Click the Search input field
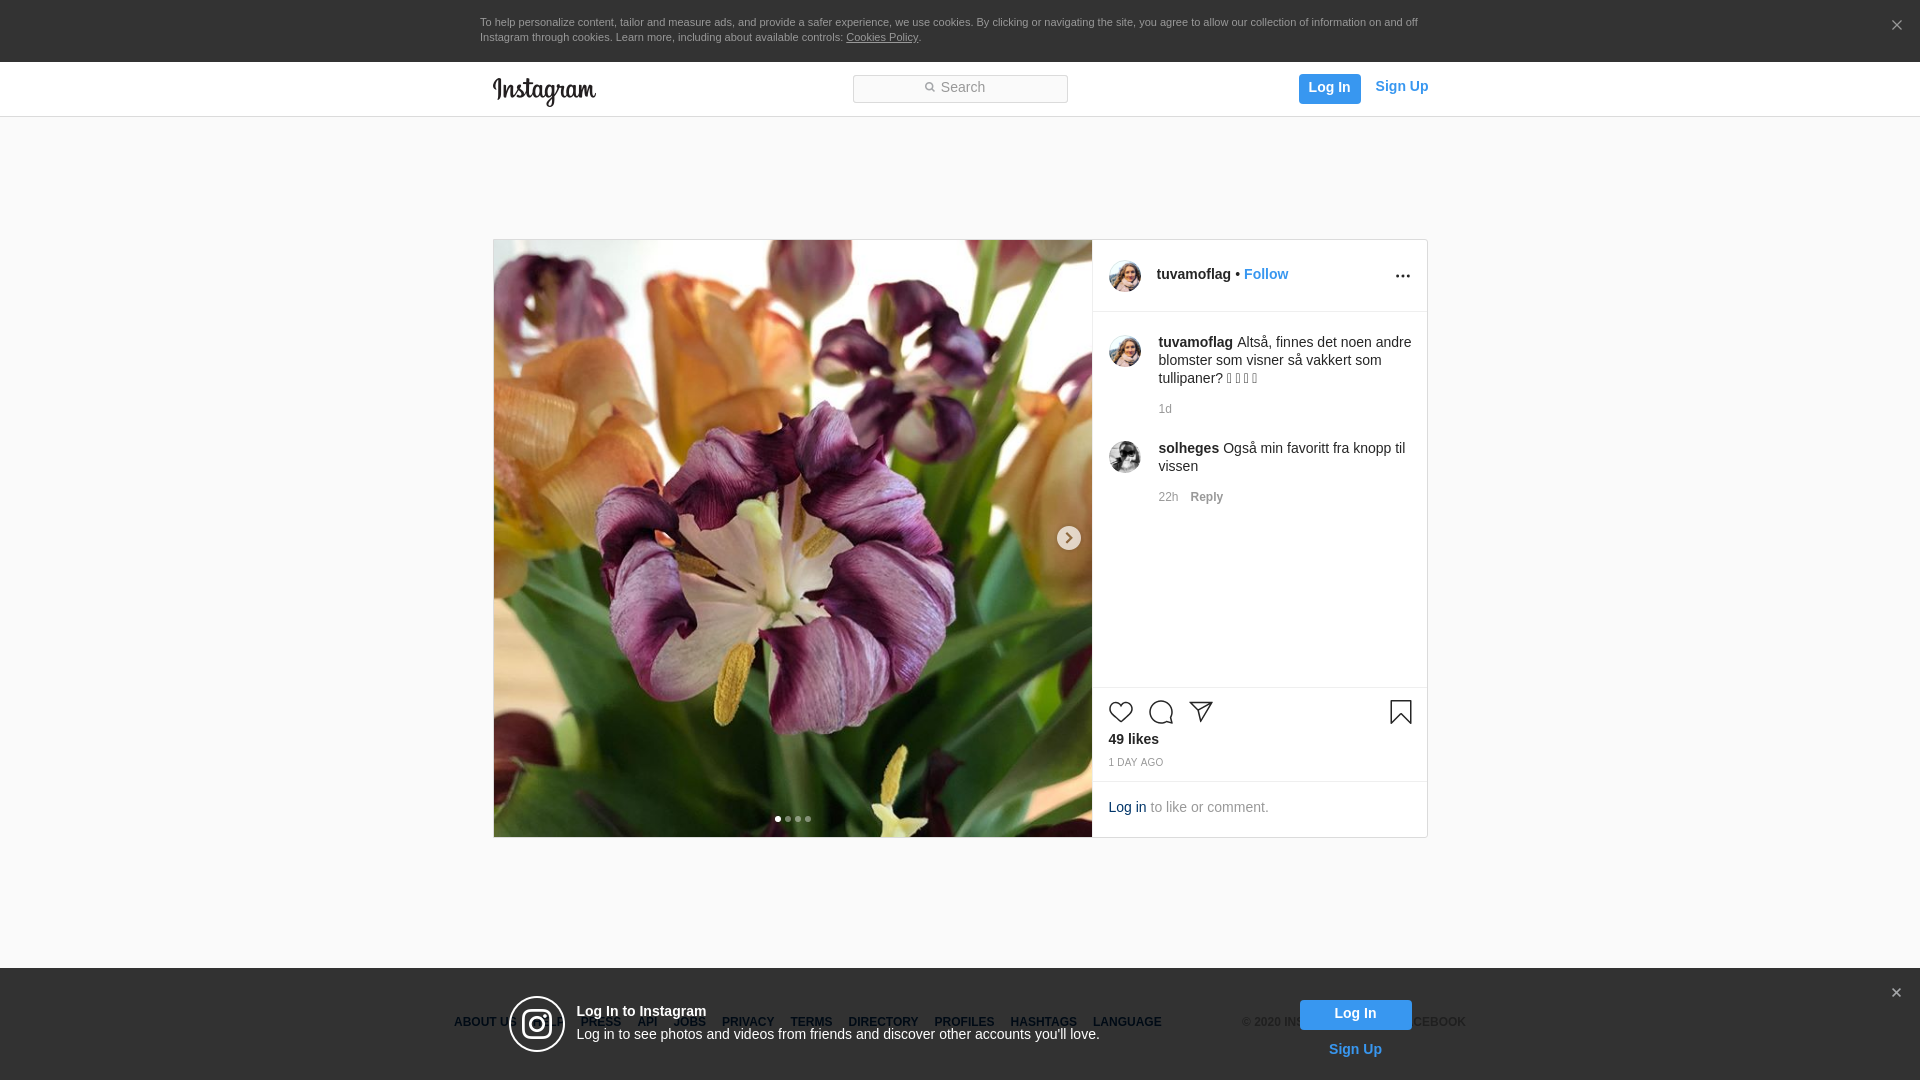This screenshot has width=1920, height=1080. [960, 89]
